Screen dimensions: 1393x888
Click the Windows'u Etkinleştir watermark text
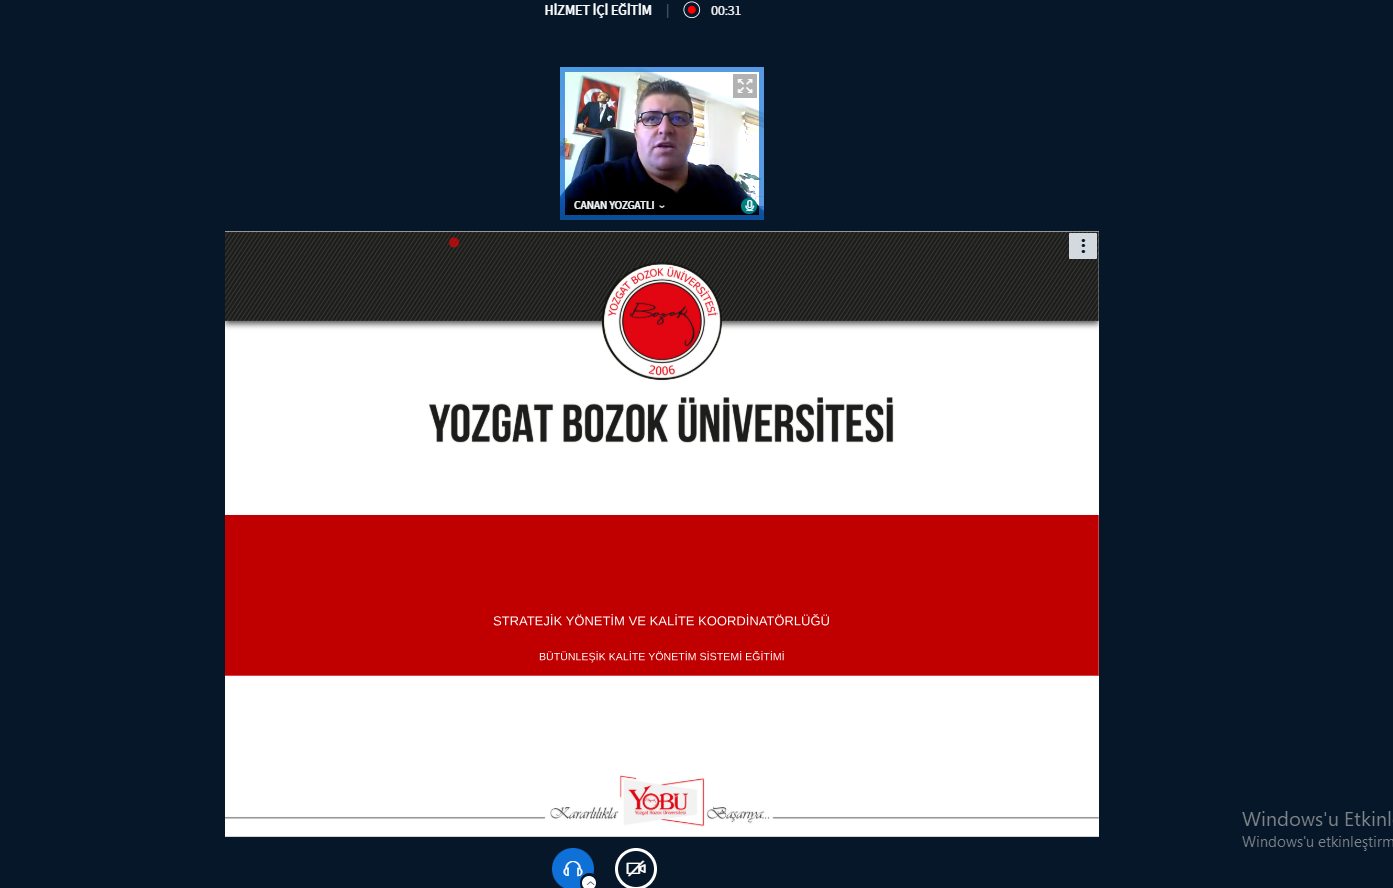coord(1316,820)
